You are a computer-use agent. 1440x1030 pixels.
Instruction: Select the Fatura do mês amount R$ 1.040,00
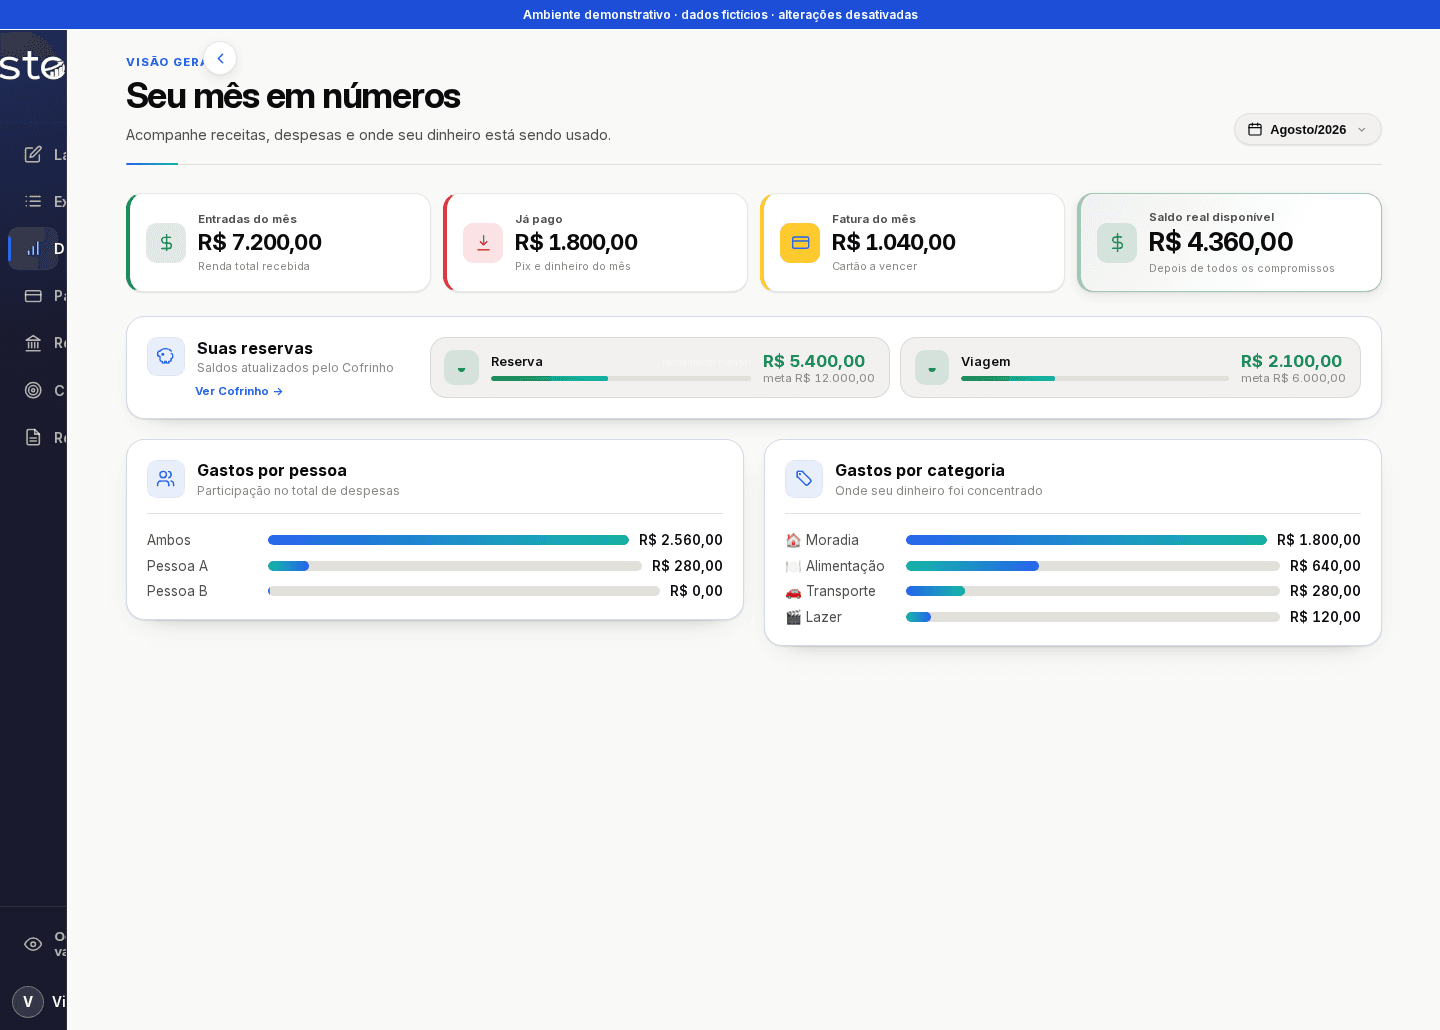[x=894, y=242]
